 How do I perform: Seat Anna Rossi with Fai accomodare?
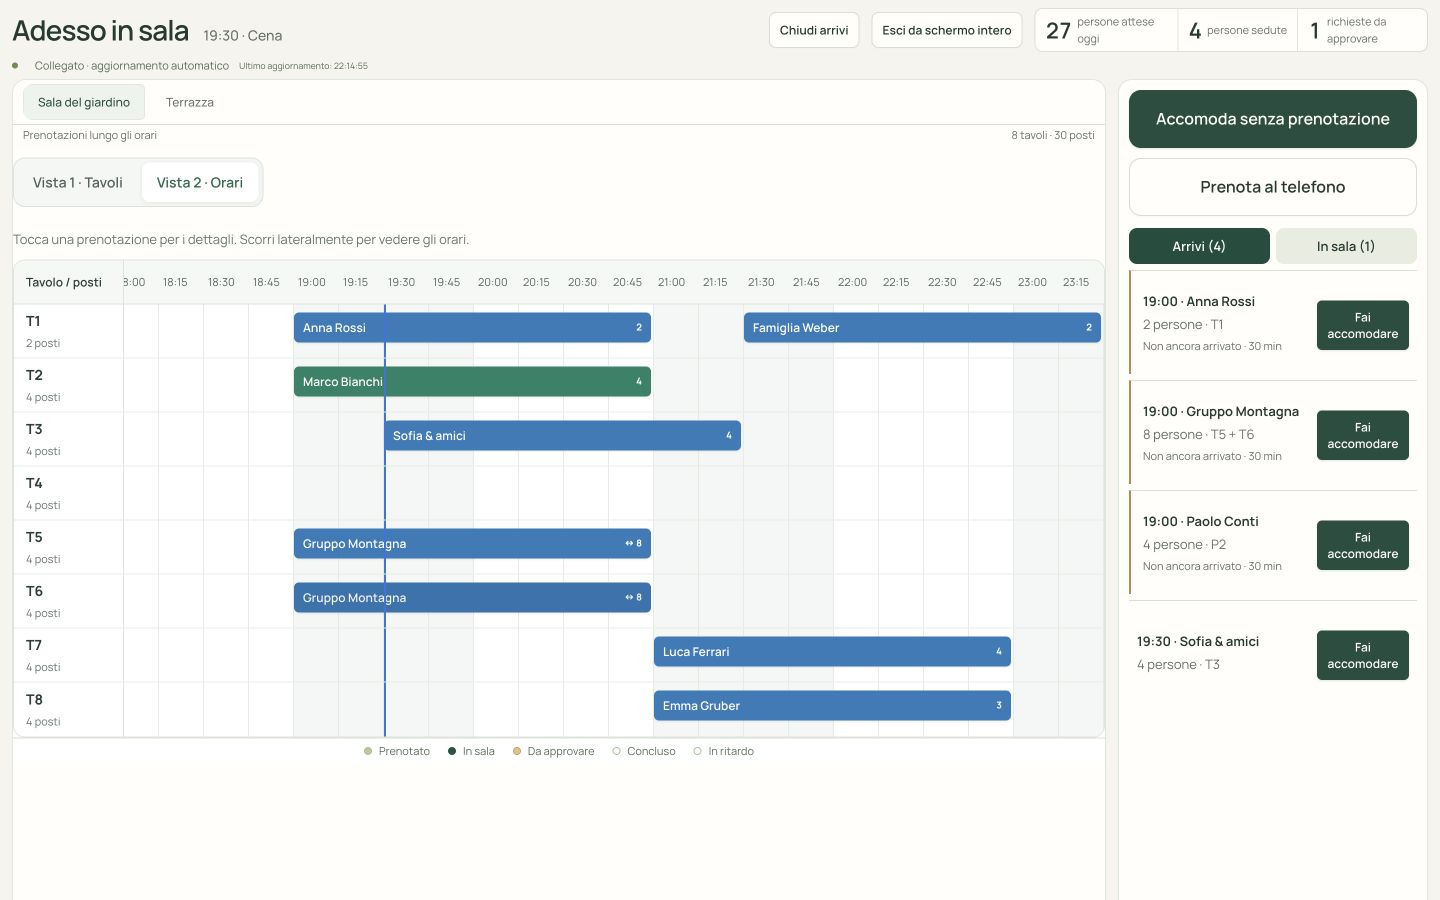click(1363, 325)
